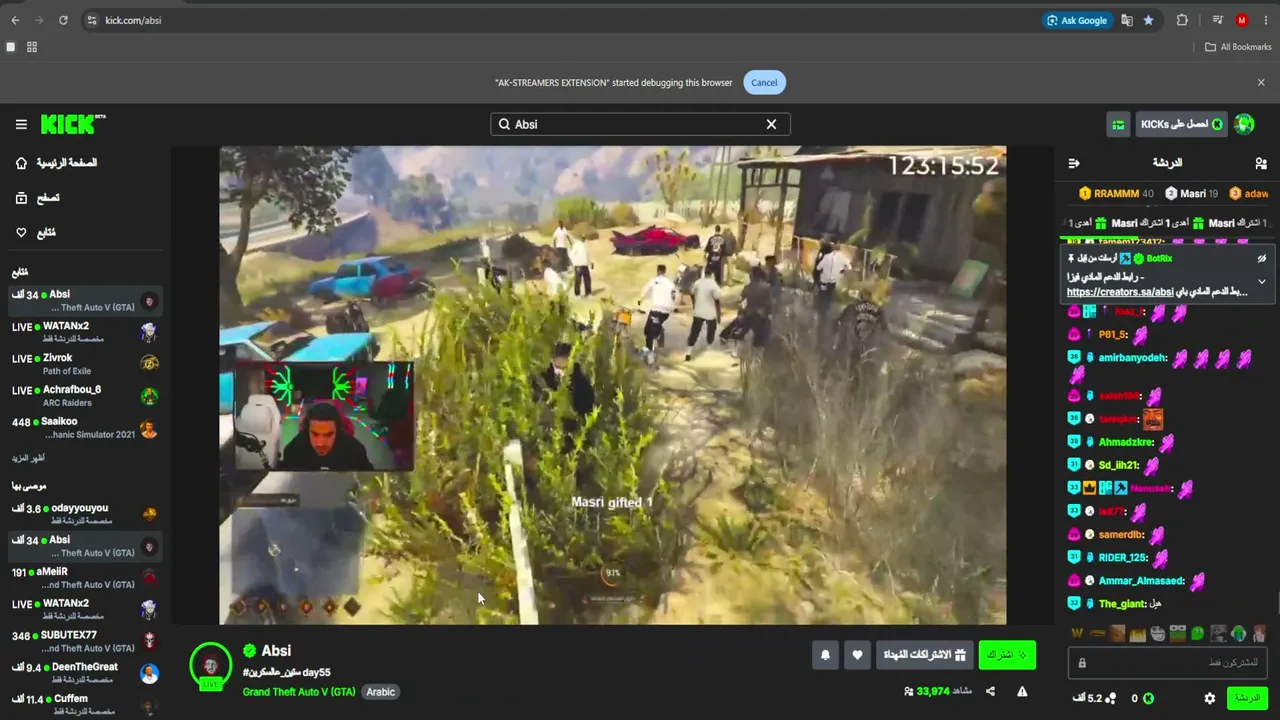
Task: Open WATANx2 channel in following list
Action: 85,332
